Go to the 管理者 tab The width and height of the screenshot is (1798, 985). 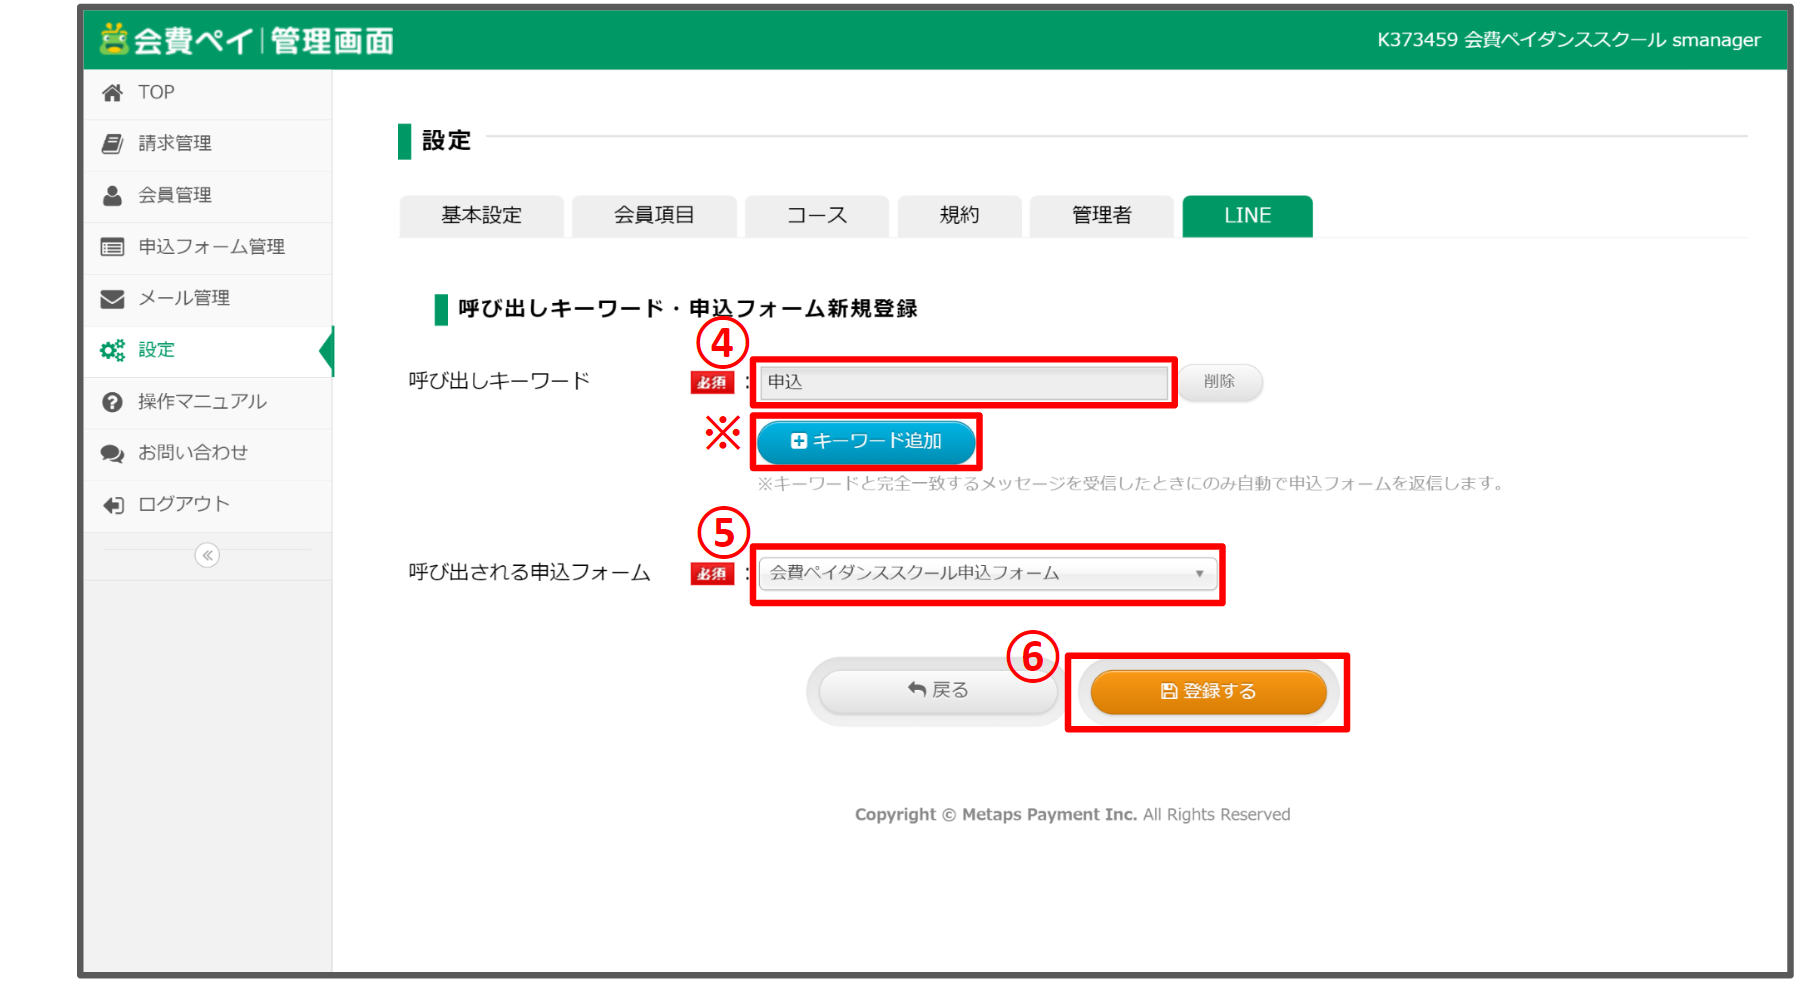(1101, 216)
